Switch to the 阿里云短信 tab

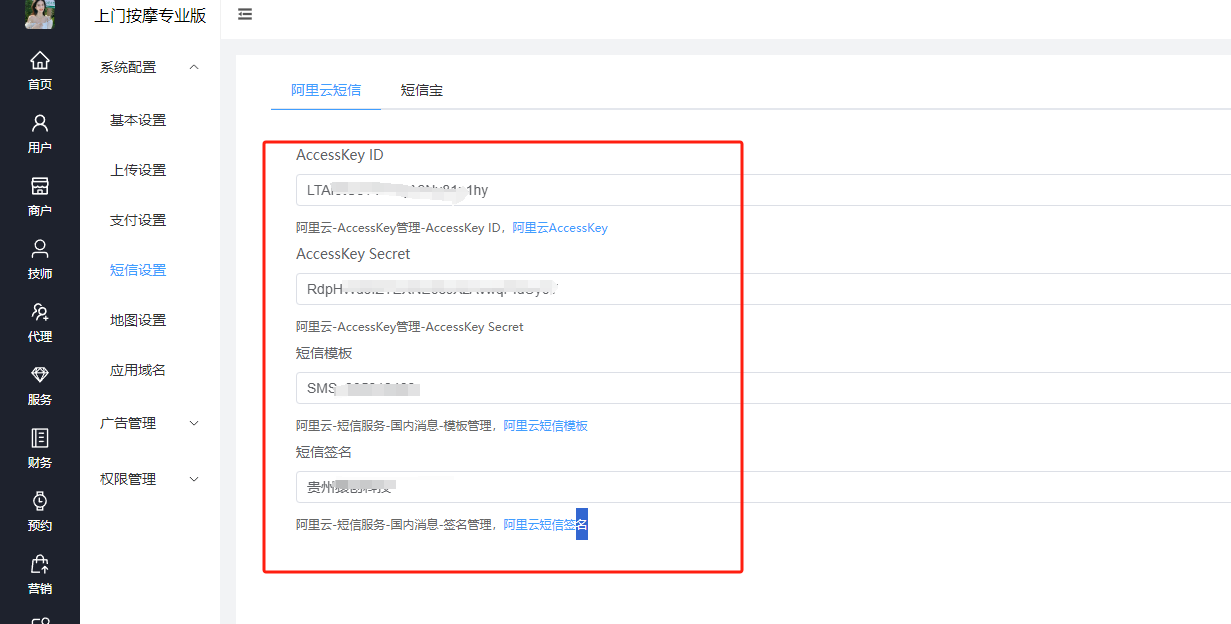click(326, 90)
